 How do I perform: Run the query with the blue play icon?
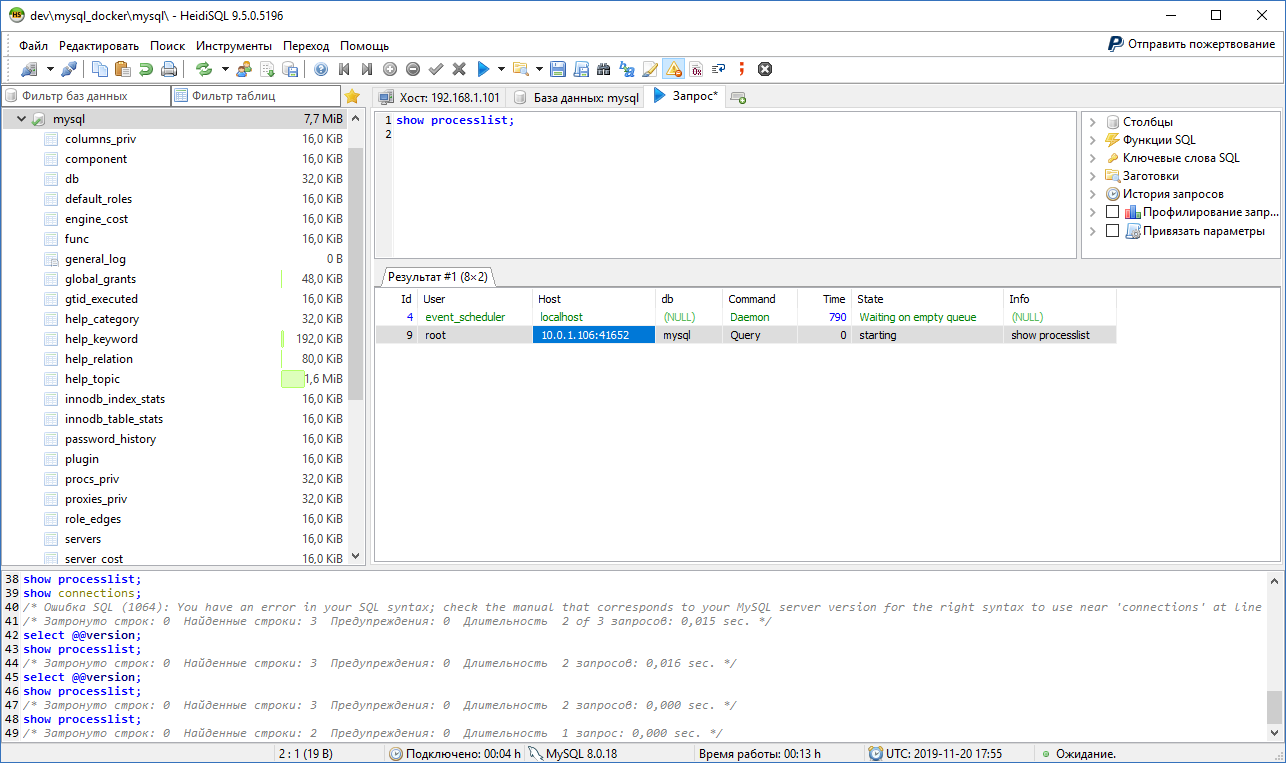pyautogui.click(x=483, y=69)
